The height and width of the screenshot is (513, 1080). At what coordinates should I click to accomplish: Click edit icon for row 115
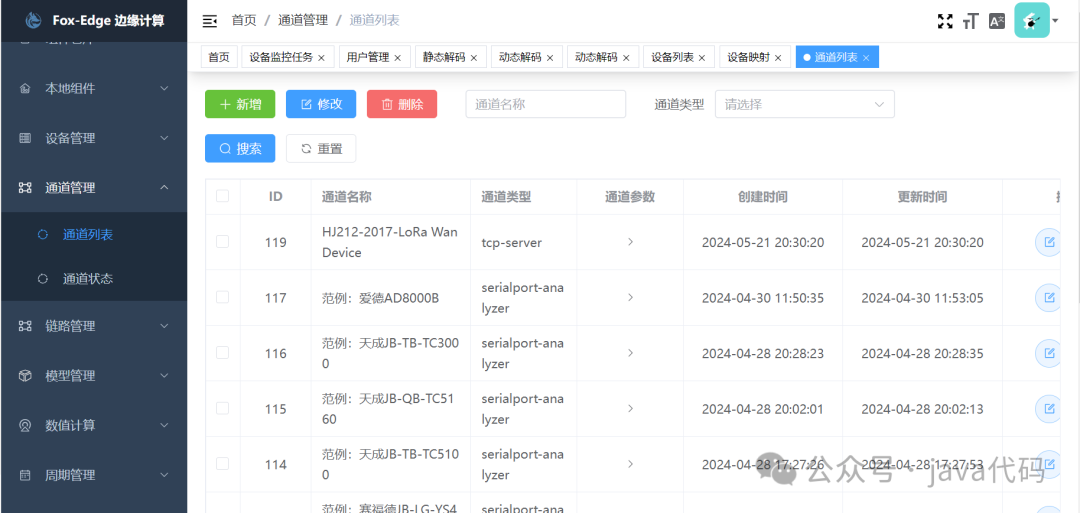pos(1049,408)
